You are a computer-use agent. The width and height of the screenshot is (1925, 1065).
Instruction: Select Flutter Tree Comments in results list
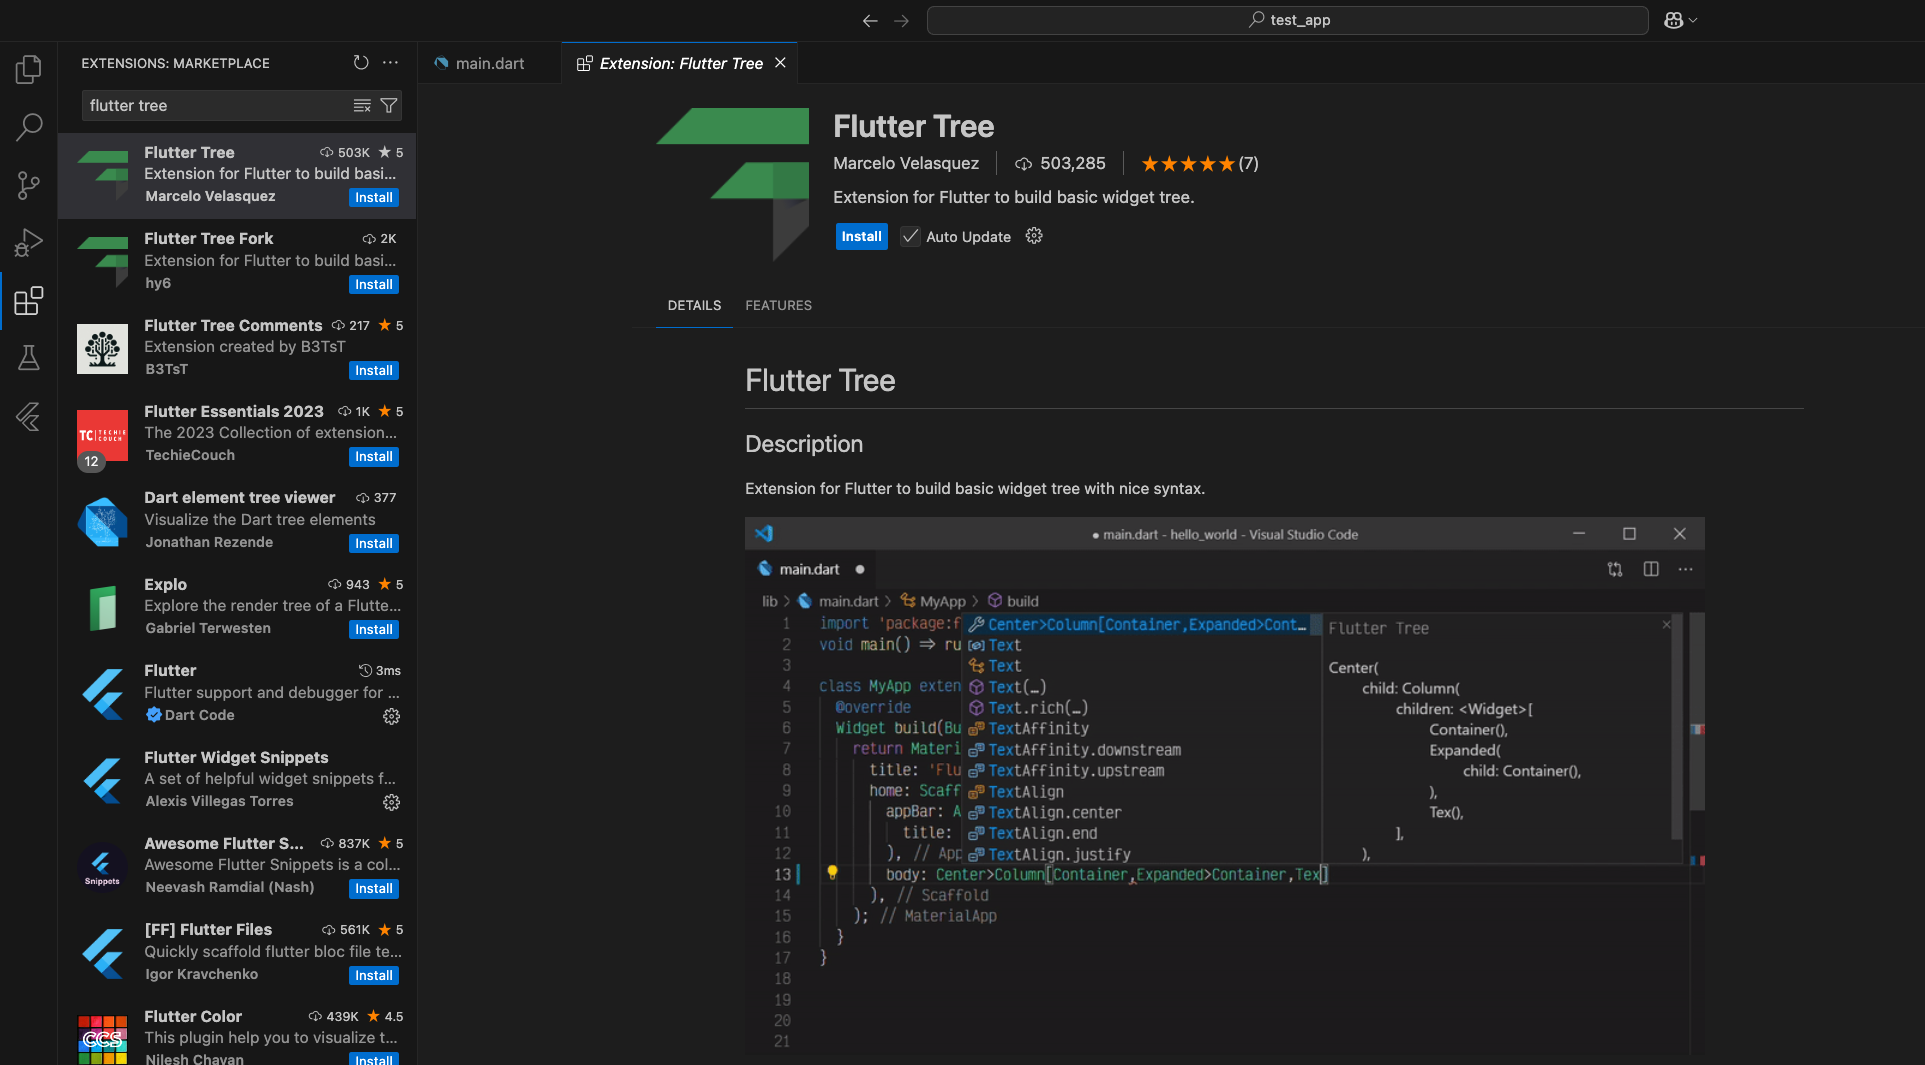click(x=237, y=348)
